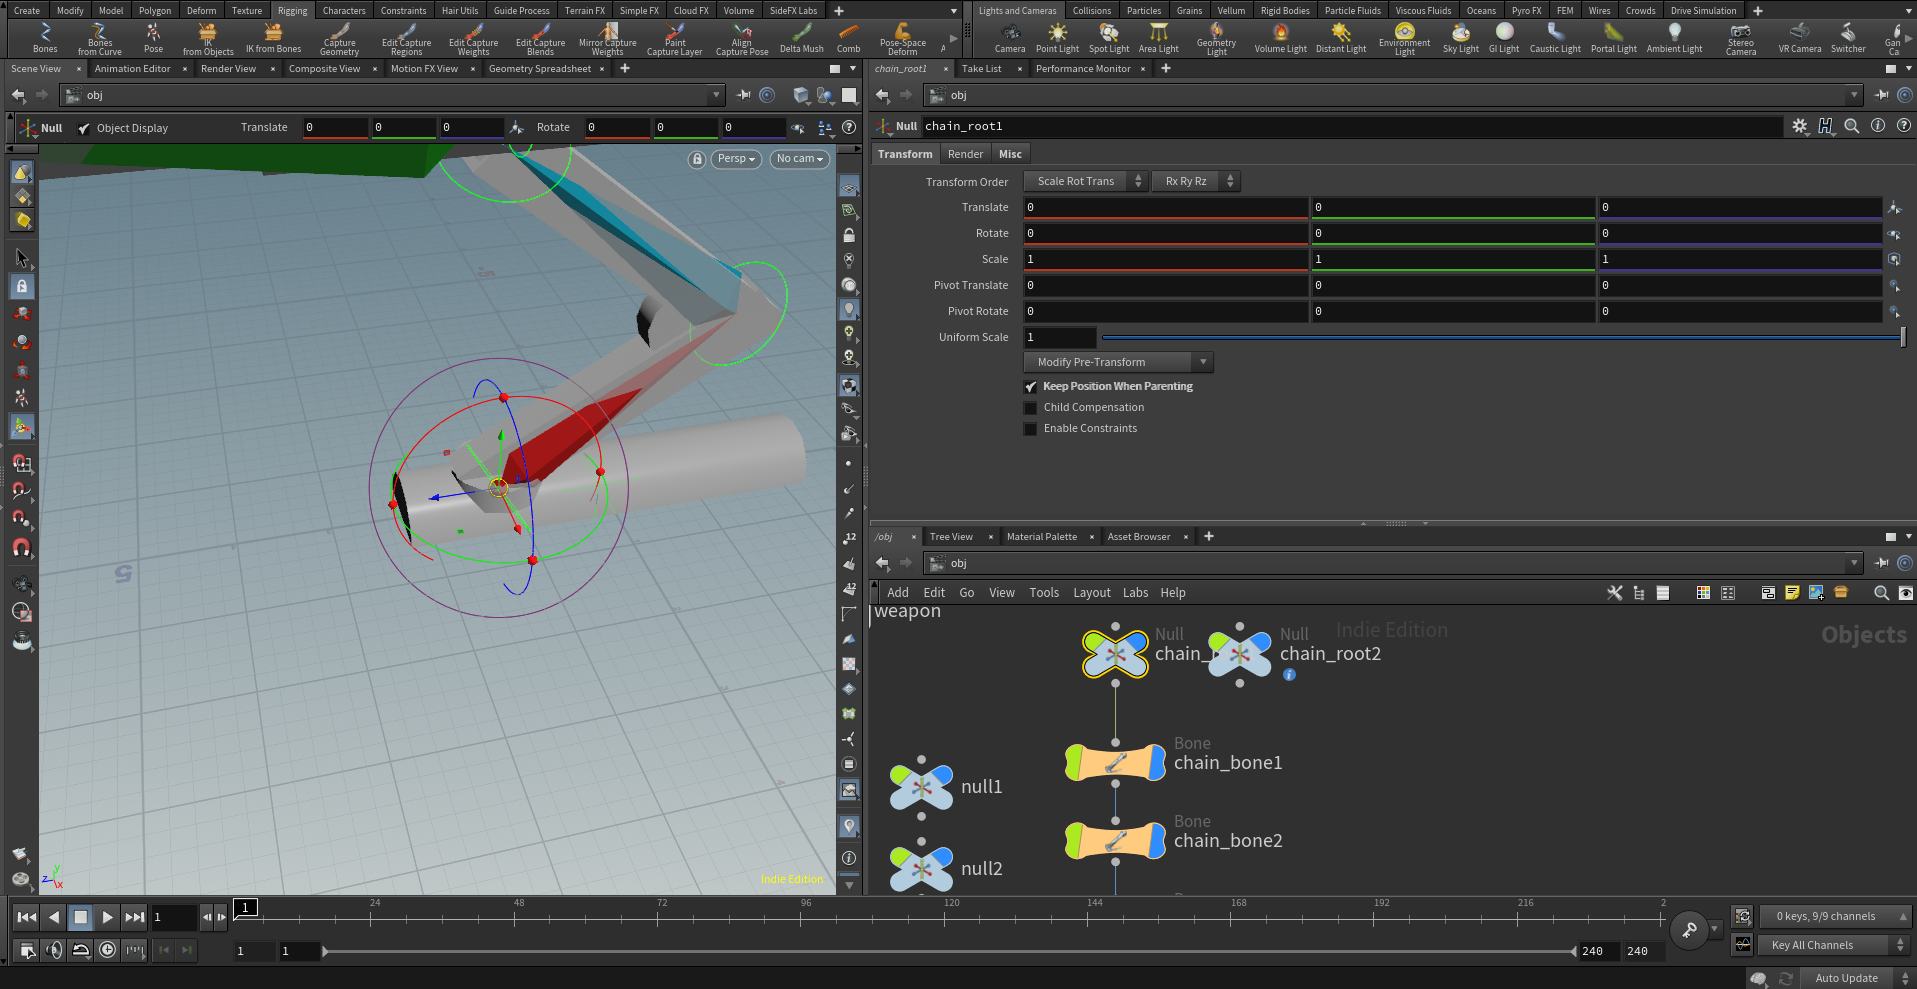Image resolution: width=1917 pixels, height=989 pixels.
Task: Click the Sky Light shelf icon
Action: click(x=1460, y=38)
